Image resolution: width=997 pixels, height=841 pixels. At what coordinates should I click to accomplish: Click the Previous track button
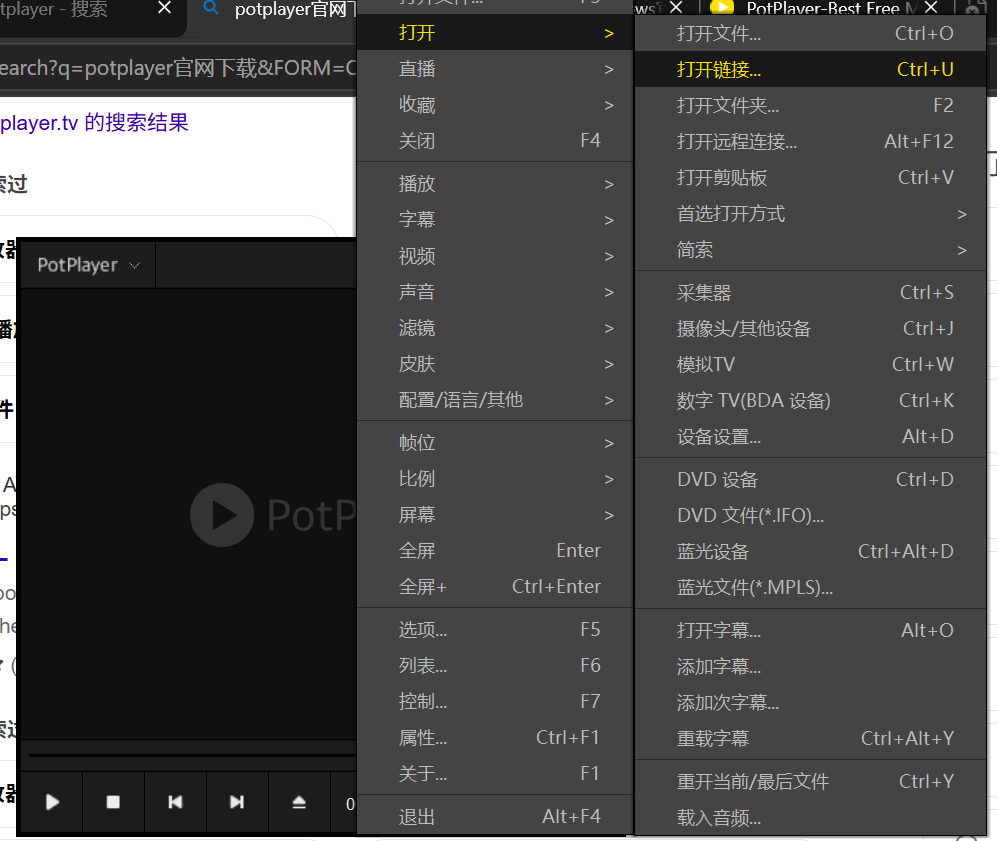(175, 802)
